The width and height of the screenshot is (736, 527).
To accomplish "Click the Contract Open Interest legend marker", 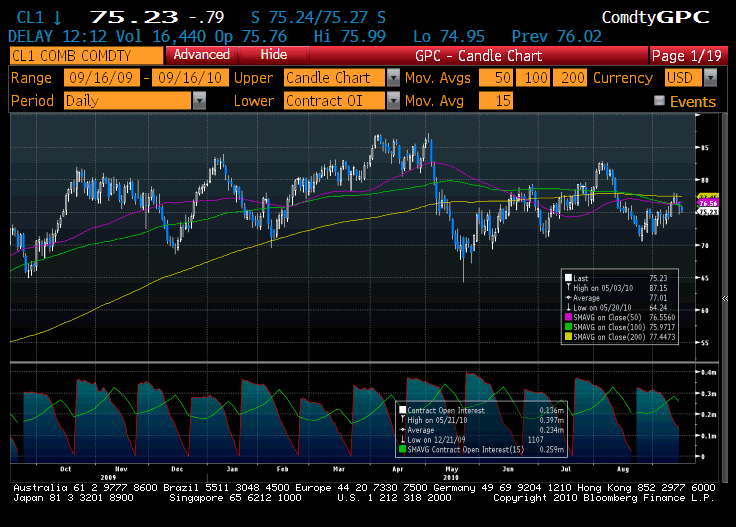I will tap(403, 410).
